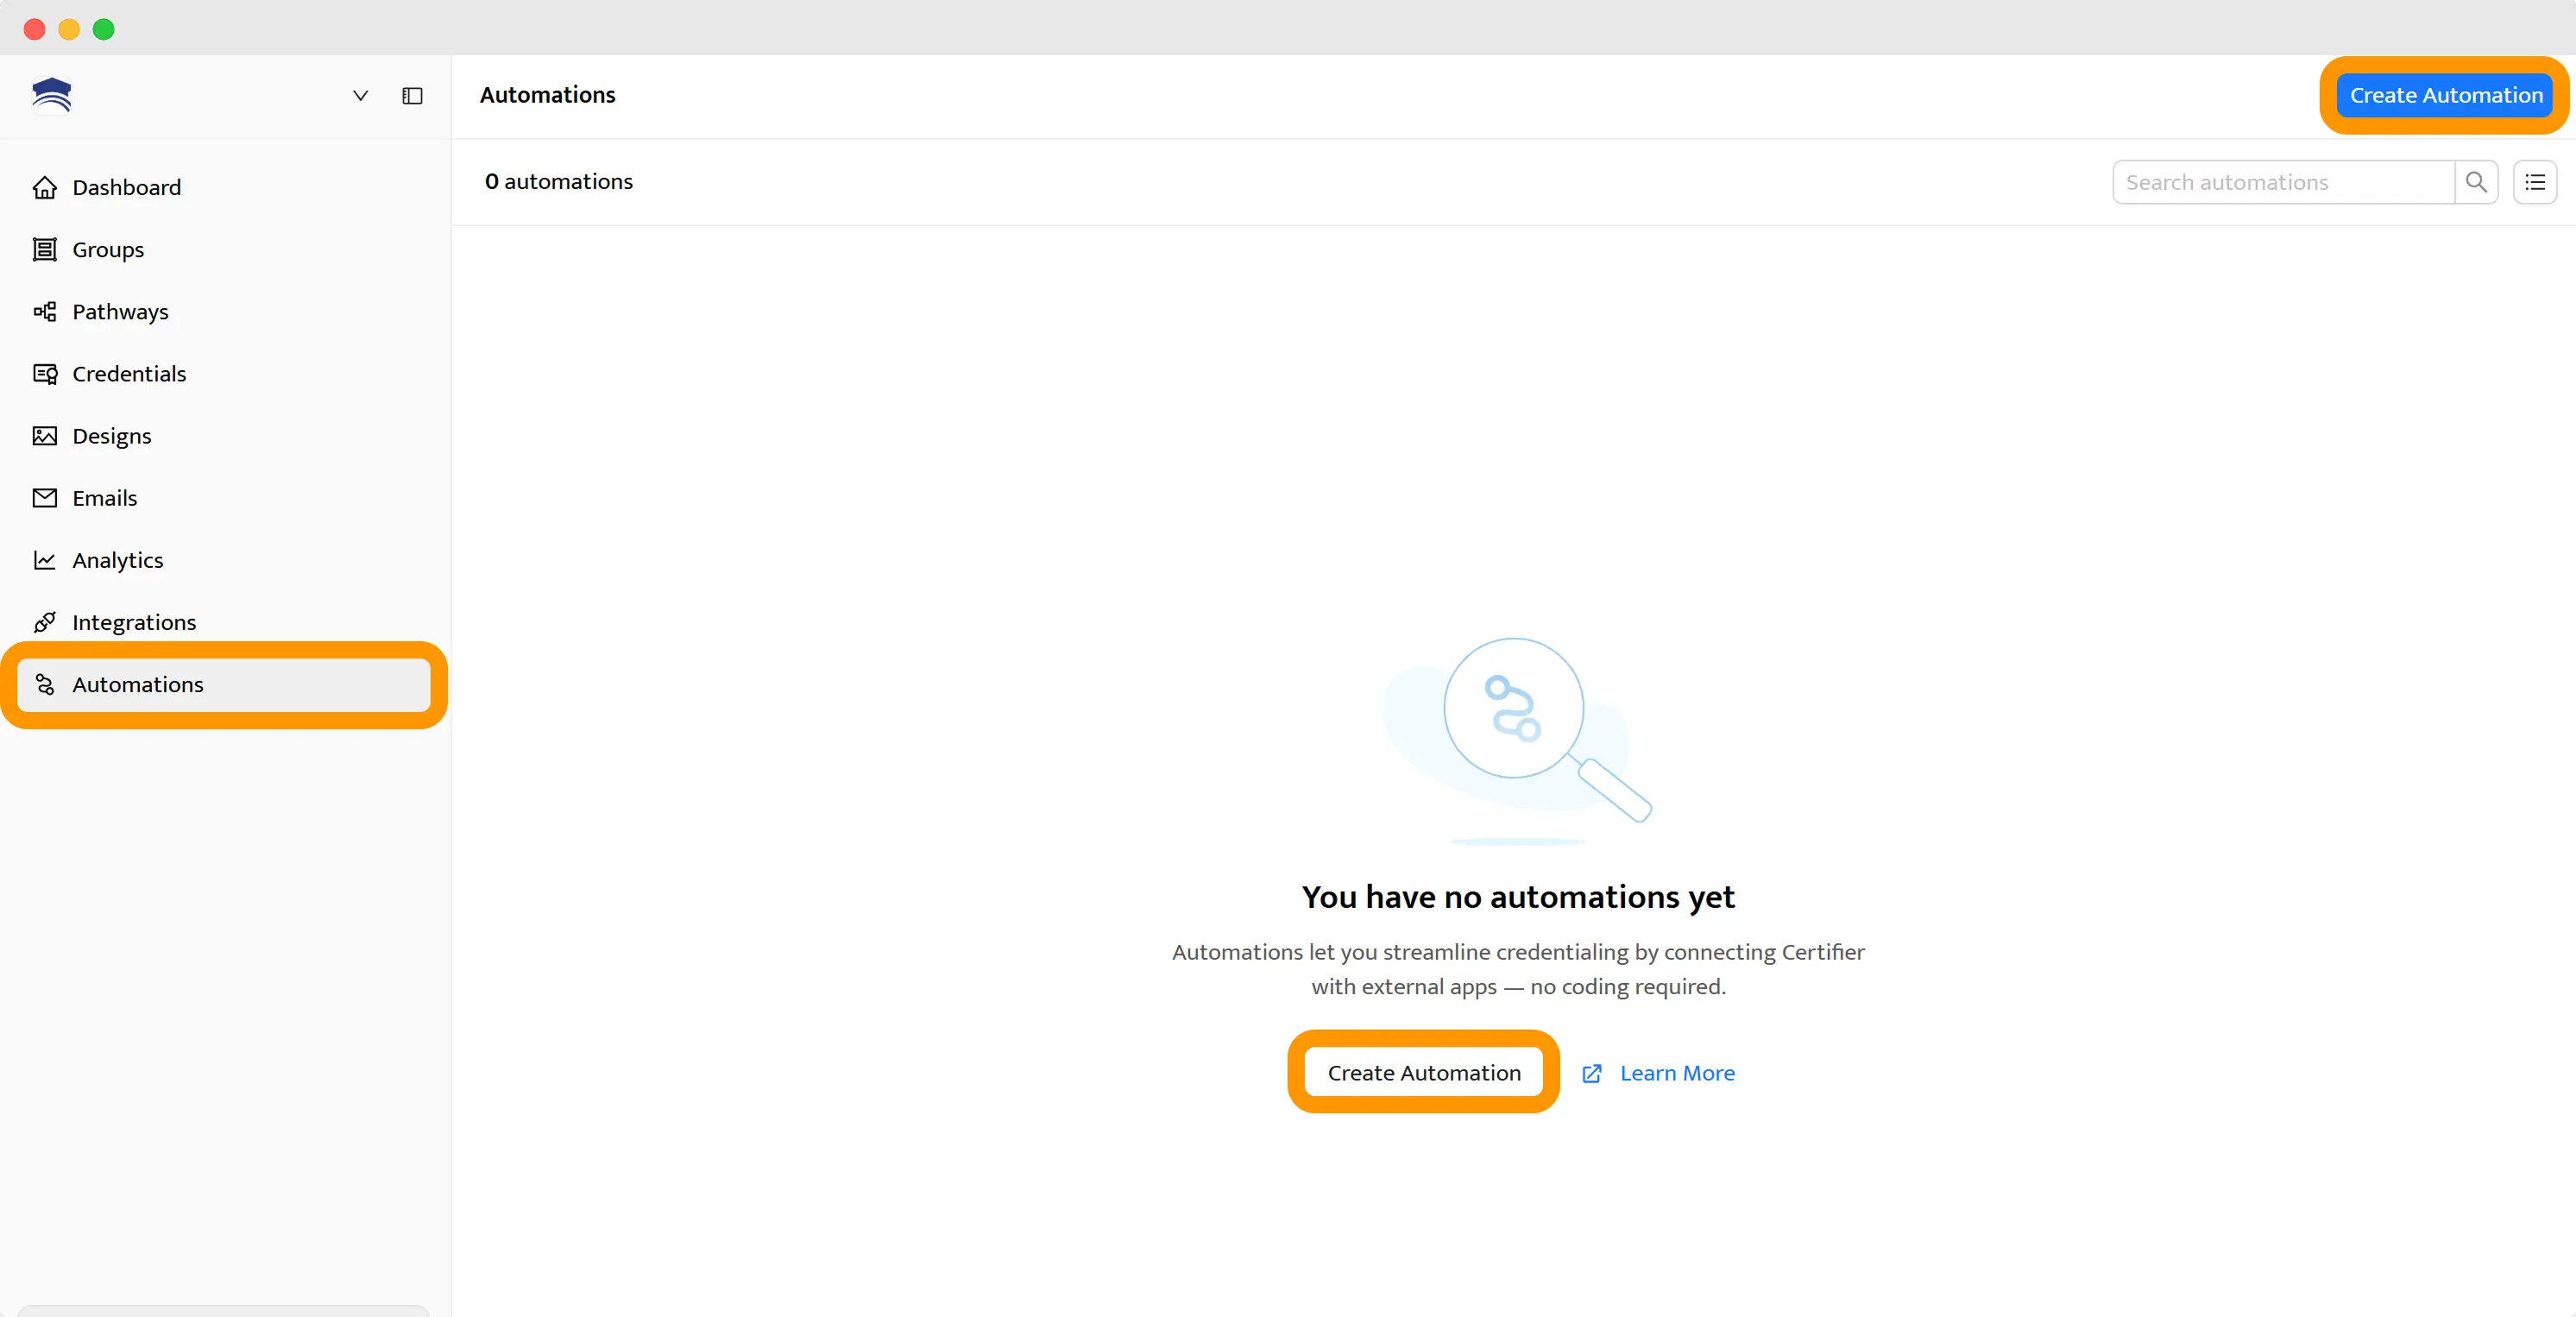The image size is (2576, 1317).
Task: Open Credentials via its sidebar icon
Action: (x=45, y=373)
